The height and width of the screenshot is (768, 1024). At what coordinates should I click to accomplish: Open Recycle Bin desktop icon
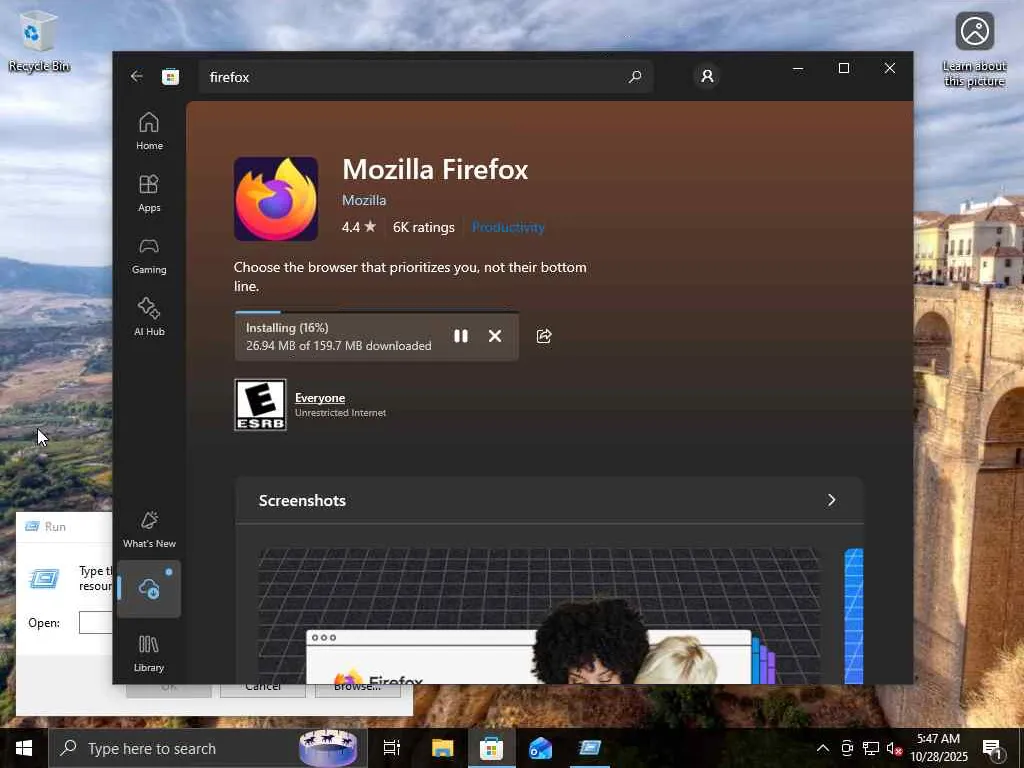coord(39,40)
